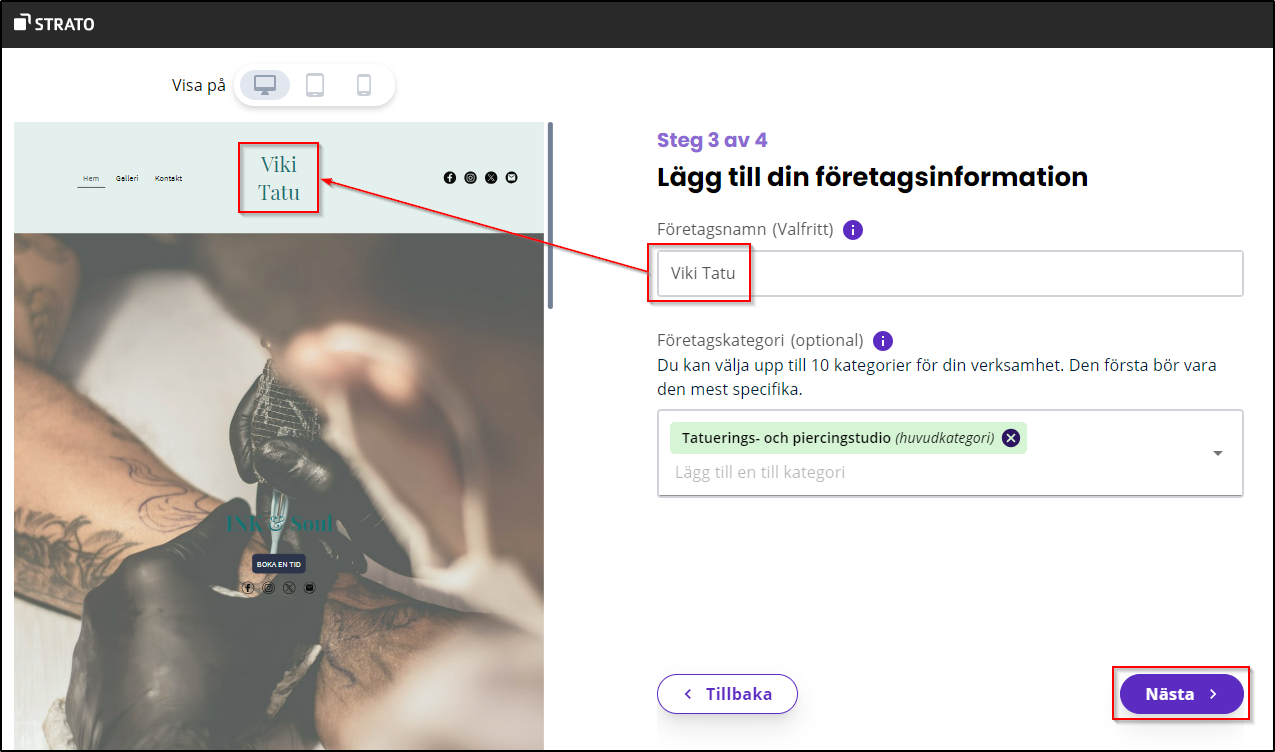1275x752 pixels.
Task: Go back with the Tillbaka button
Action: pyautogui.click(x=727, y=694)
